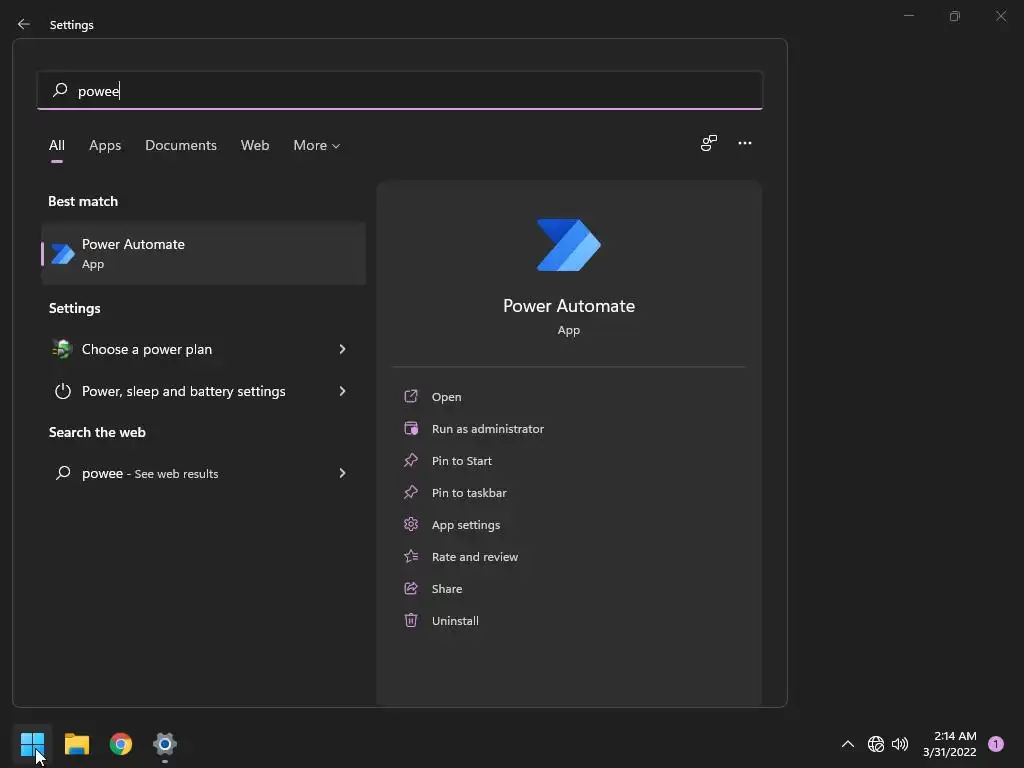This screenshot has width=1024, height=768.
Task: Click the star icon beside Rate and review
Action: click(x=411, y=556)
